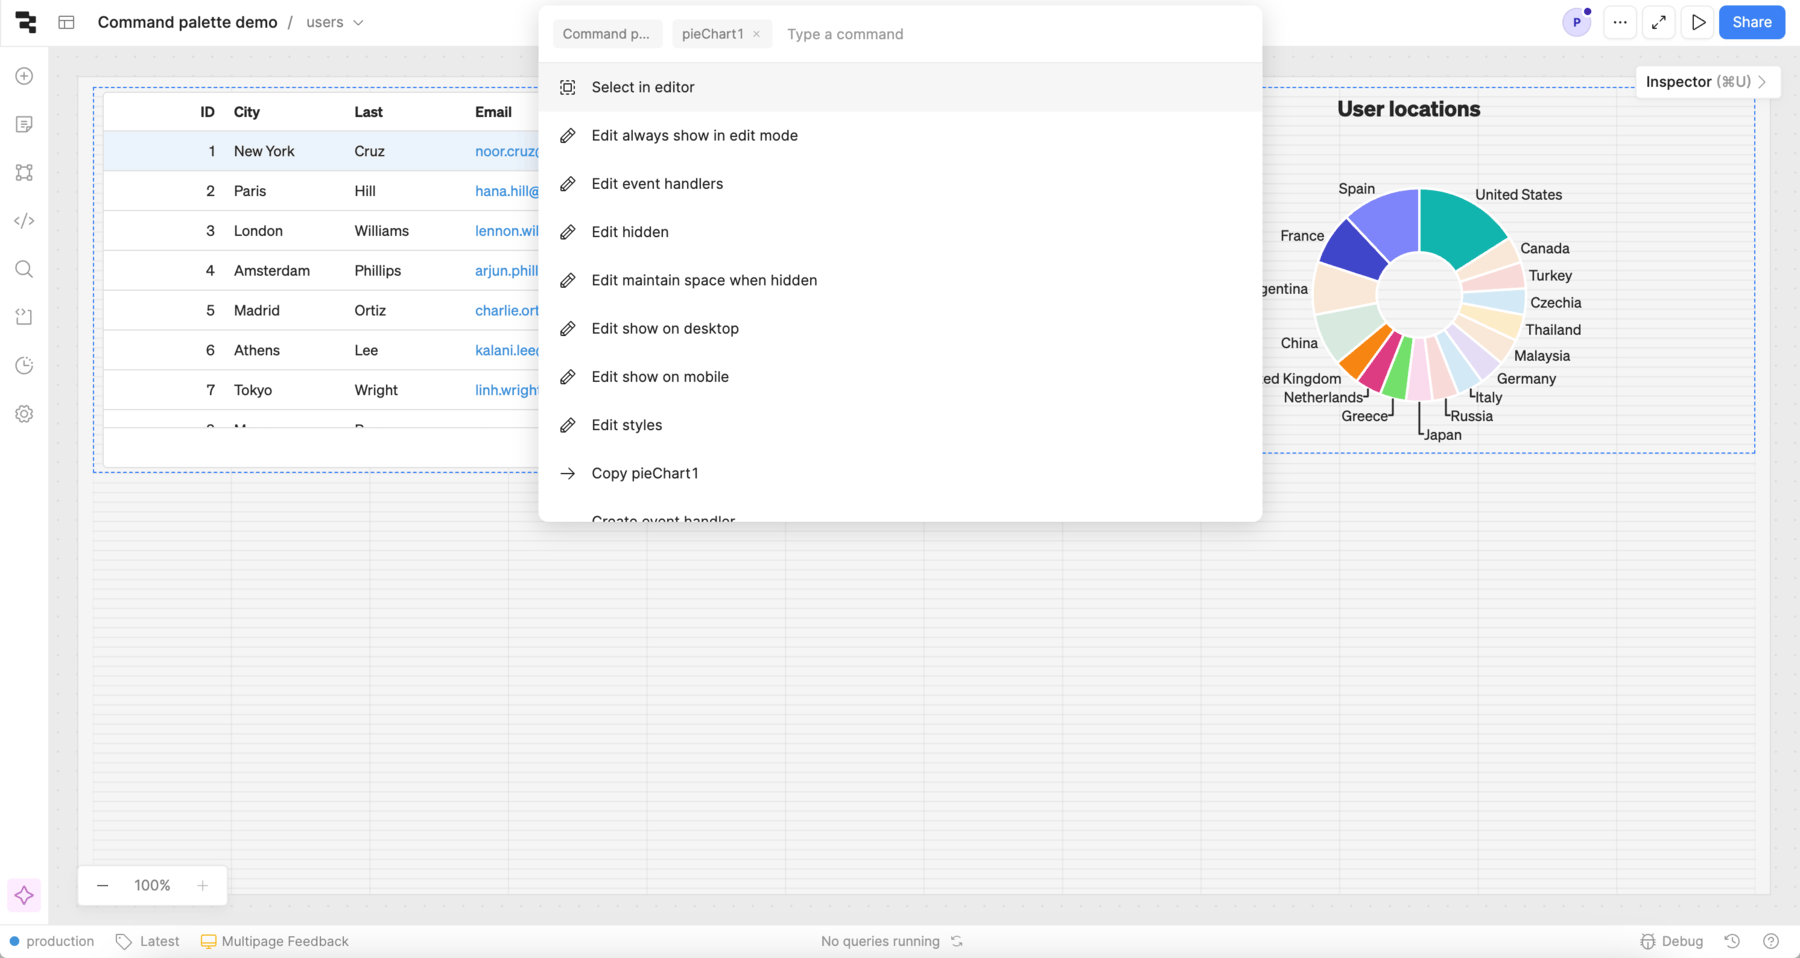This screenshot has height=958, width=1800.
Task: Click the Command palette demo app title
Action: coord(187,22)
